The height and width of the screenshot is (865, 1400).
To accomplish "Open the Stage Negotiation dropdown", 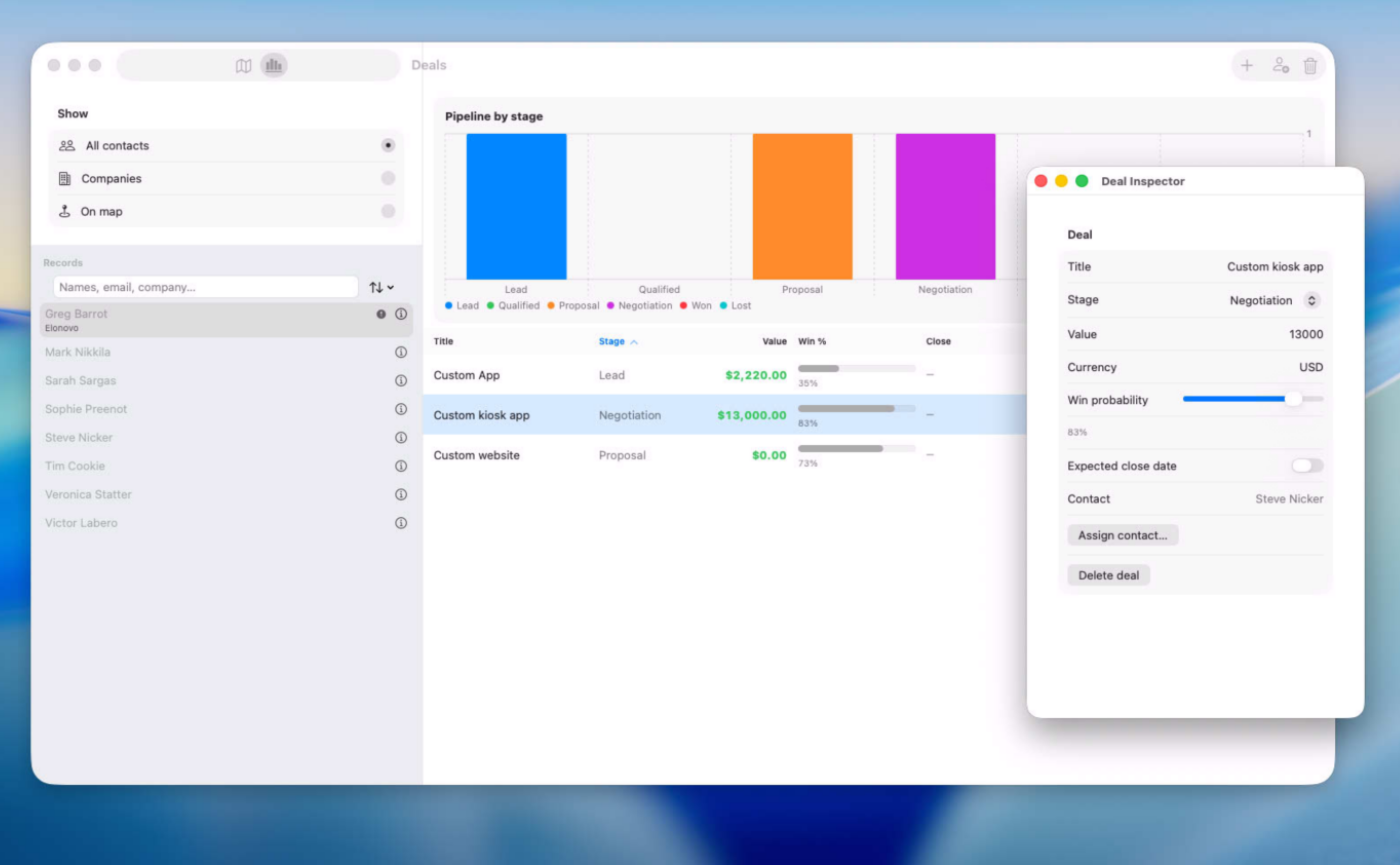I will tap(1312, 300).
